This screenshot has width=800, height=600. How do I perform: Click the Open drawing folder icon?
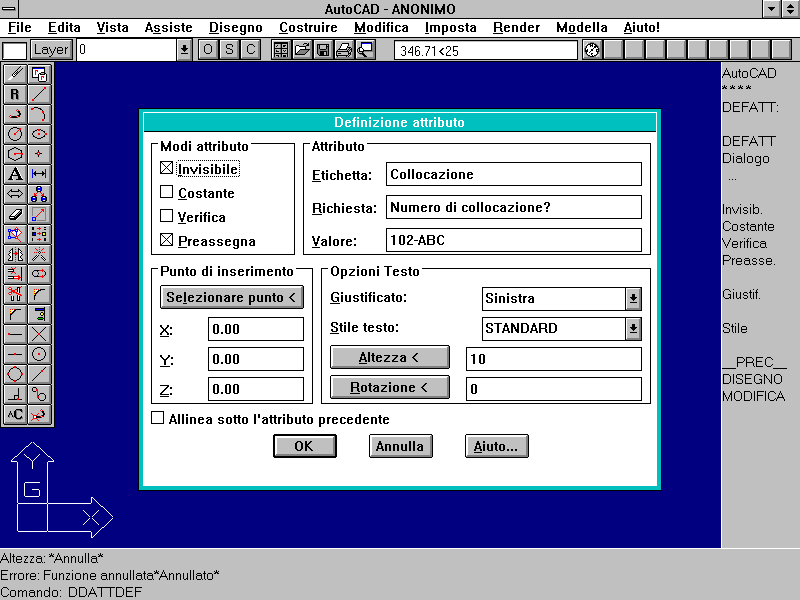(x=302, y=50)
